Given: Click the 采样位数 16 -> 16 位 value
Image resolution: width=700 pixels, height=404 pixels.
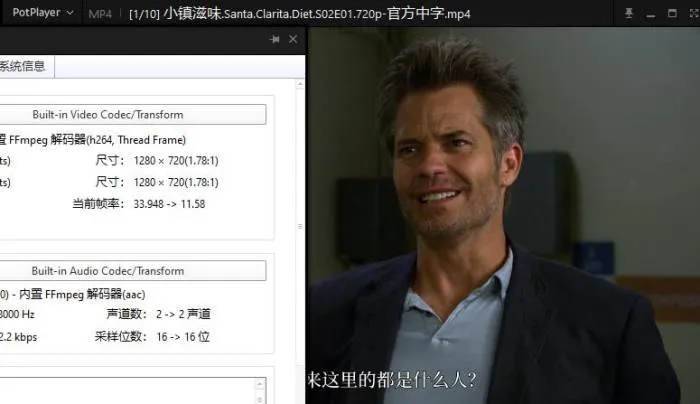Looking at the screenshot, I should [183, 337].
